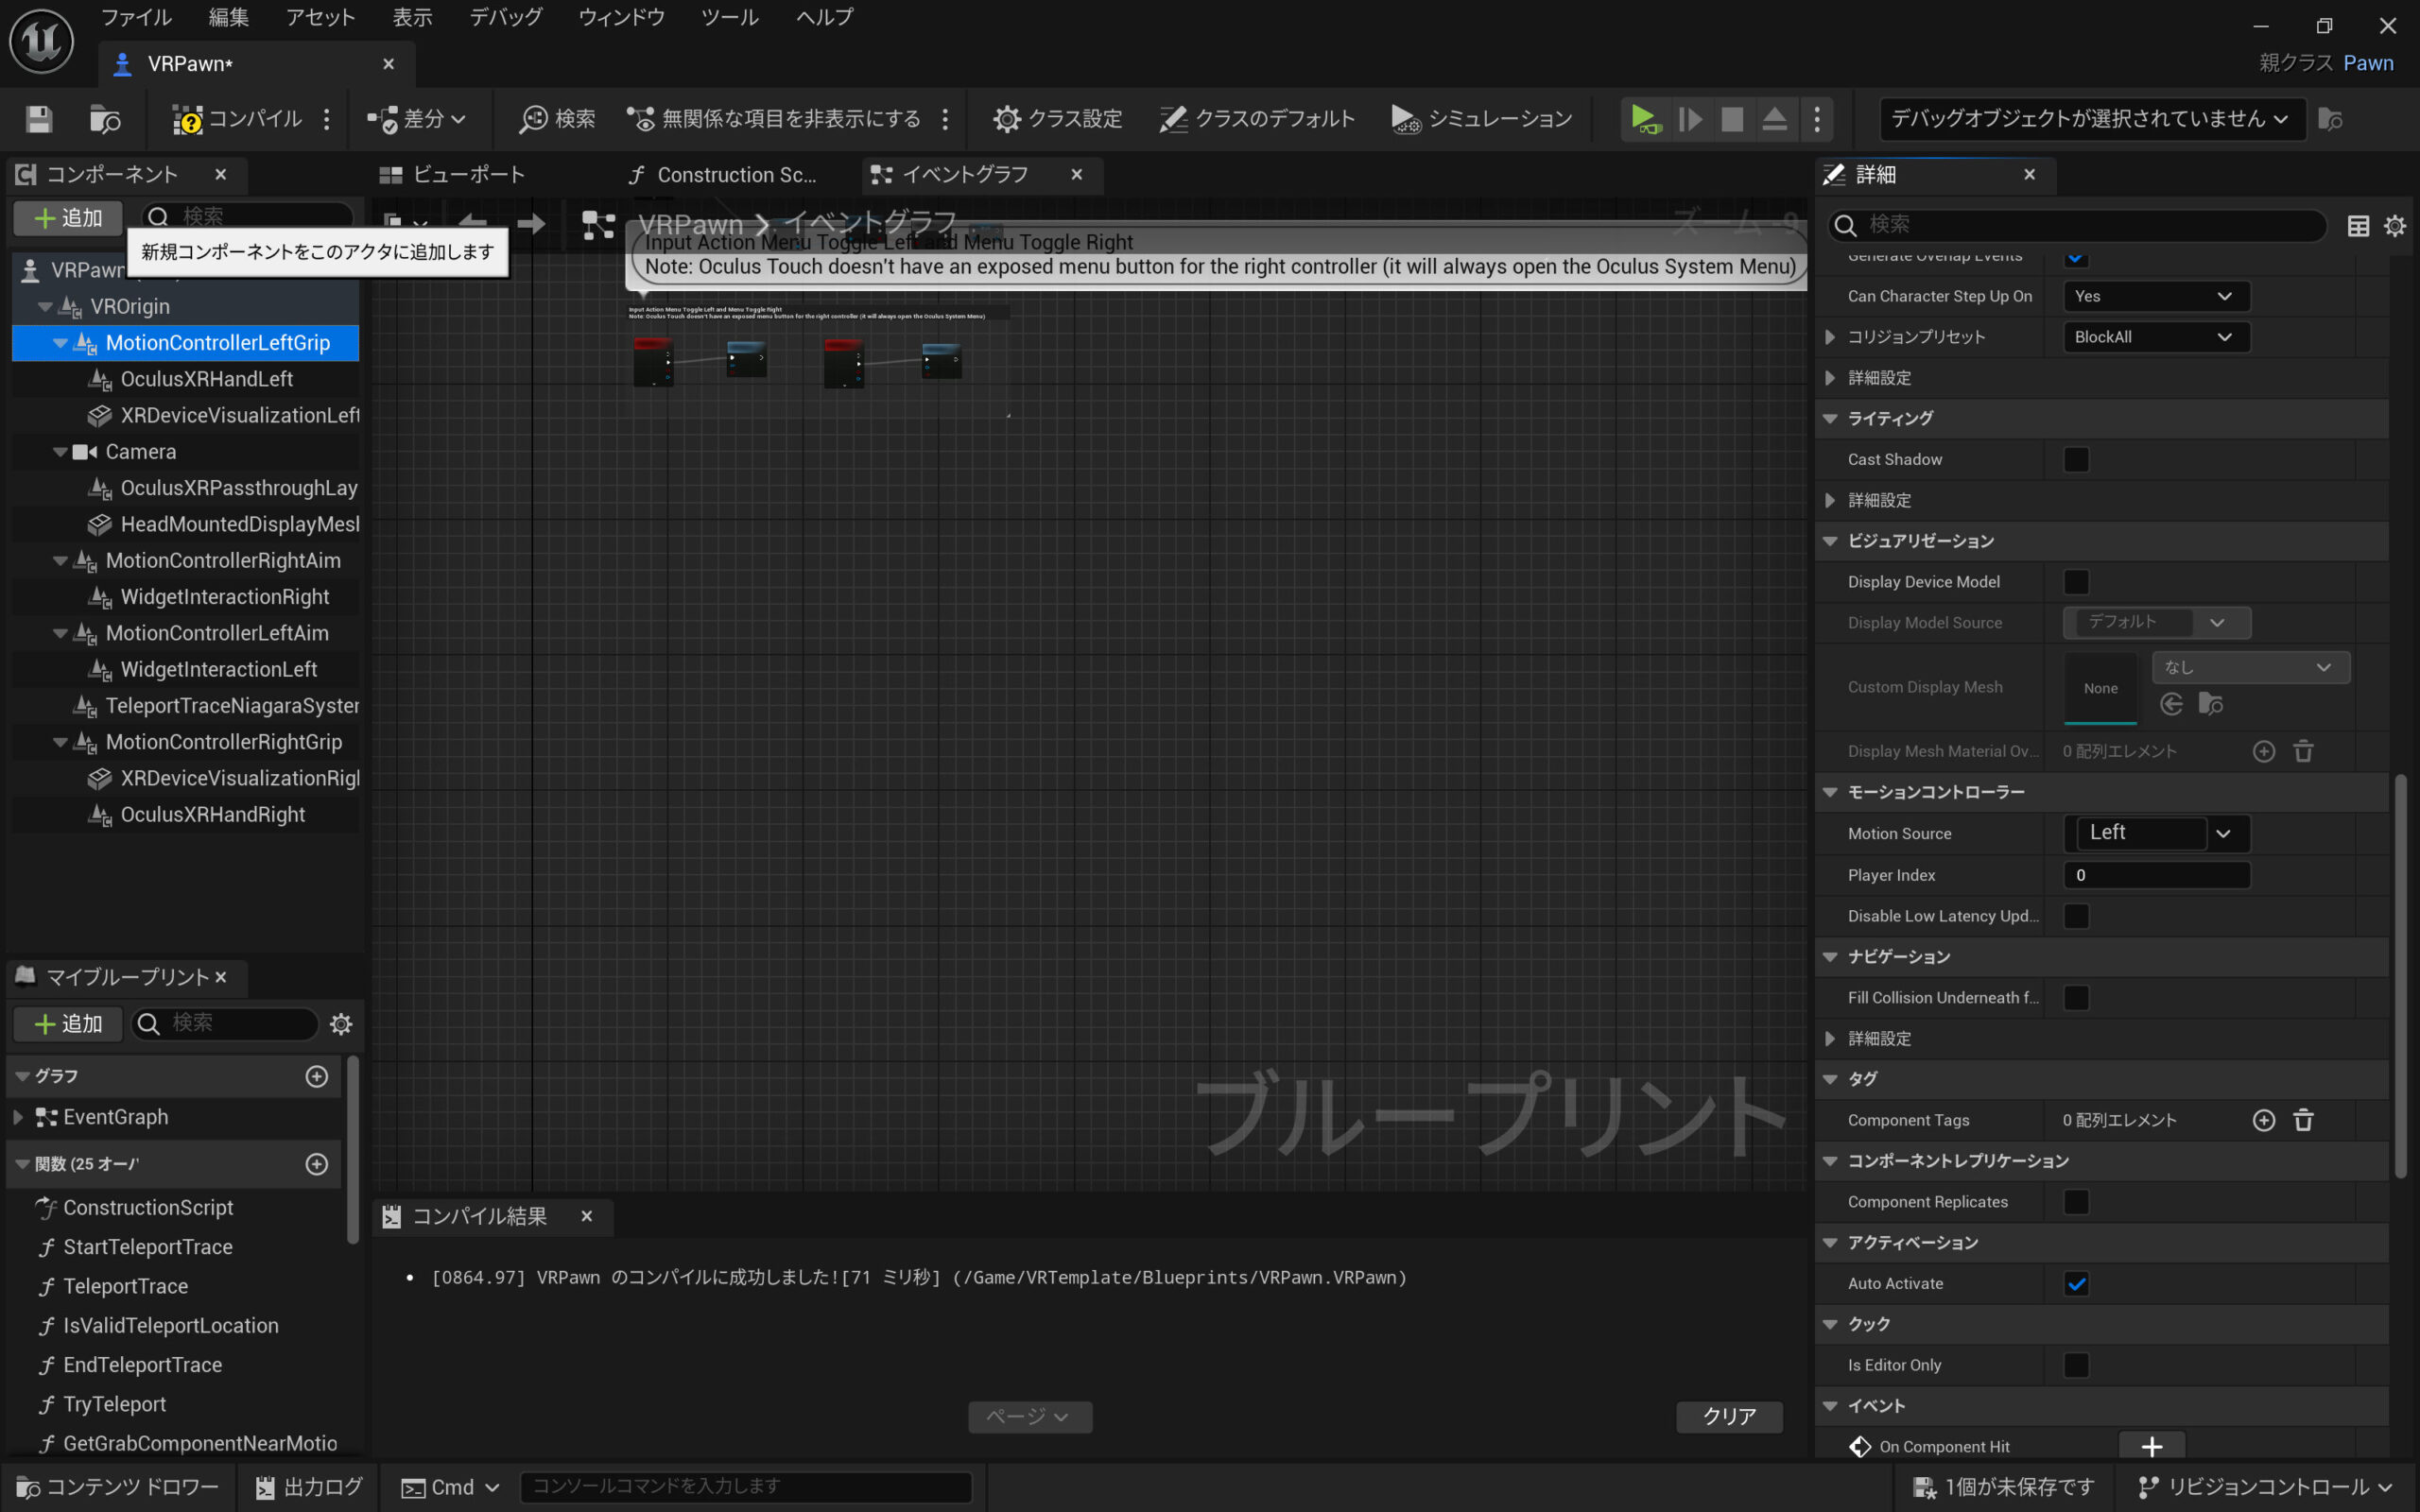Toggle the Display Device Model checkbox

tap(2076, 582)
